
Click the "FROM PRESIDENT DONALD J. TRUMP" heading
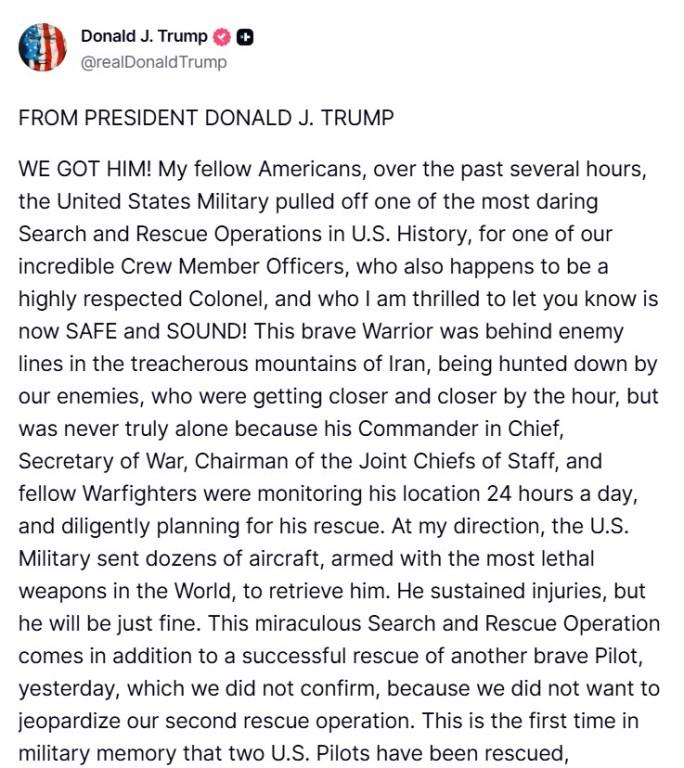(x=206, y=118)
